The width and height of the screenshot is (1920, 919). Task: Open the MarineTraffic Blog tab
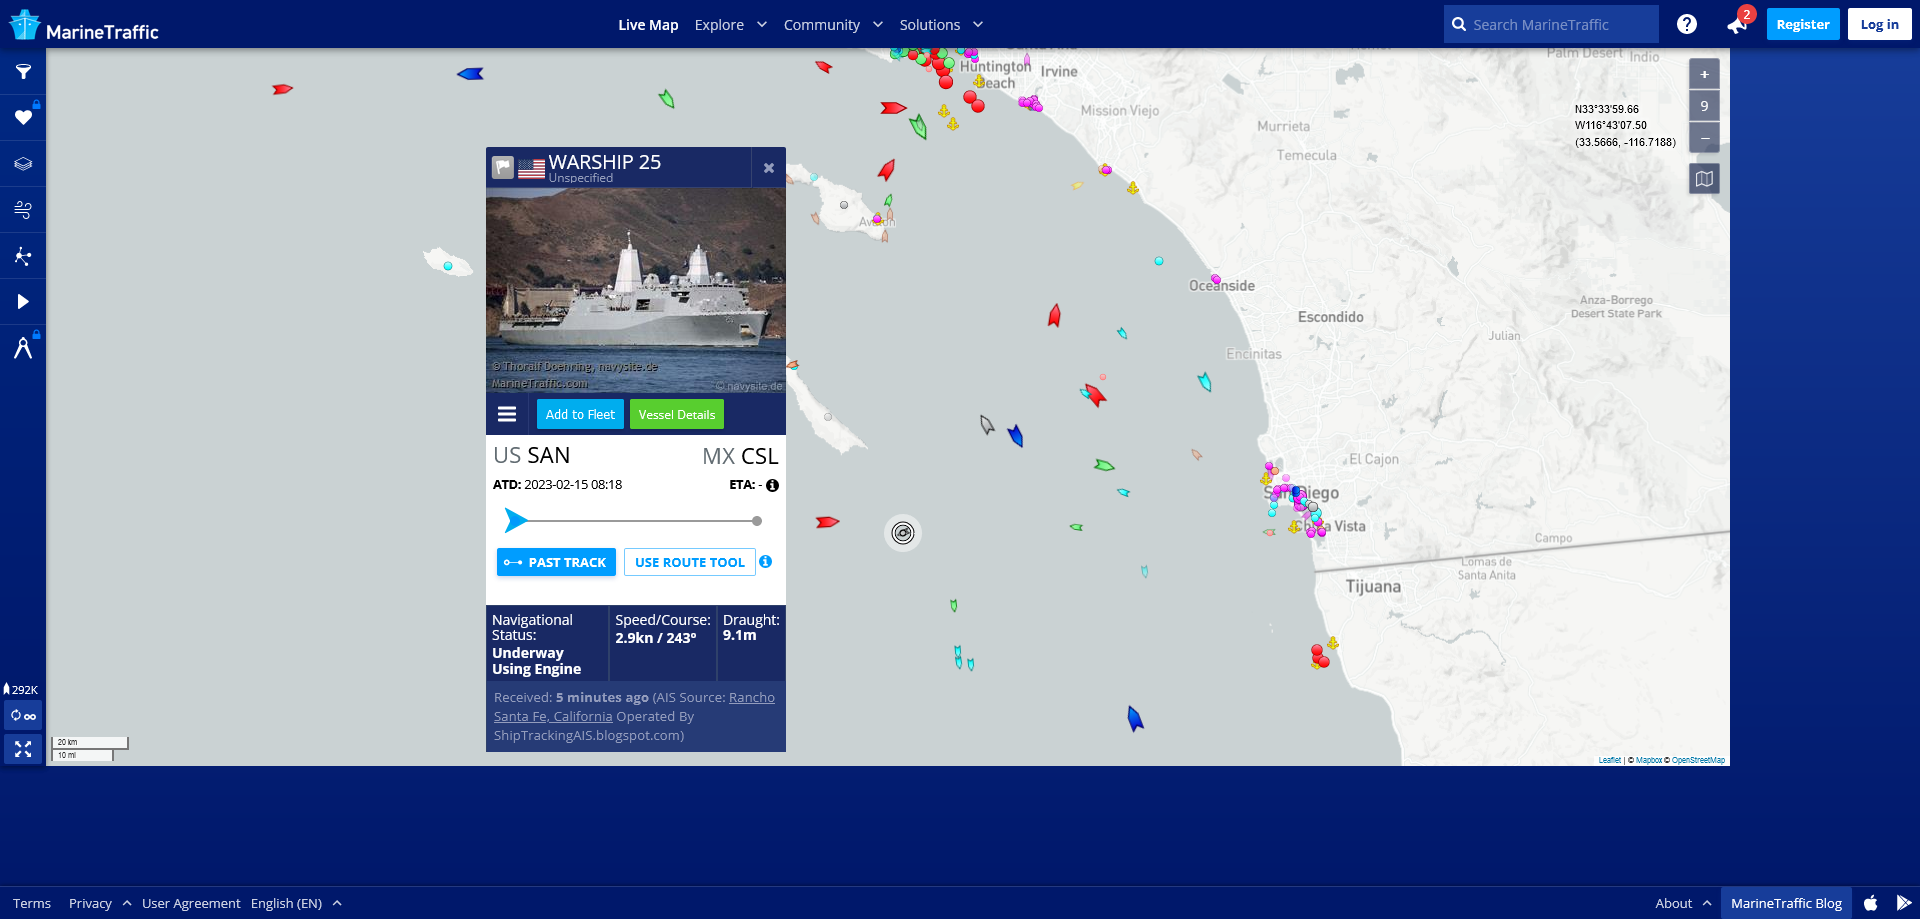[x=1786, y=903]
